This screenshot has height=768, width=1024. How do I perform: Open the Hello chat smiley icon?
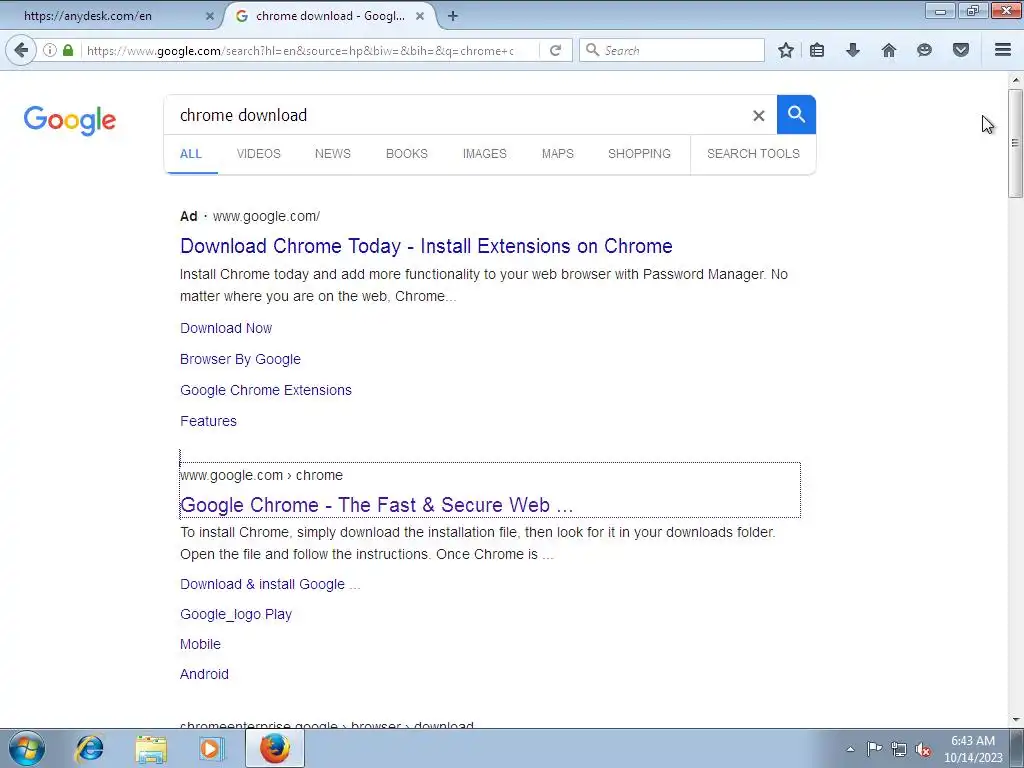click(x=924, y=50)
